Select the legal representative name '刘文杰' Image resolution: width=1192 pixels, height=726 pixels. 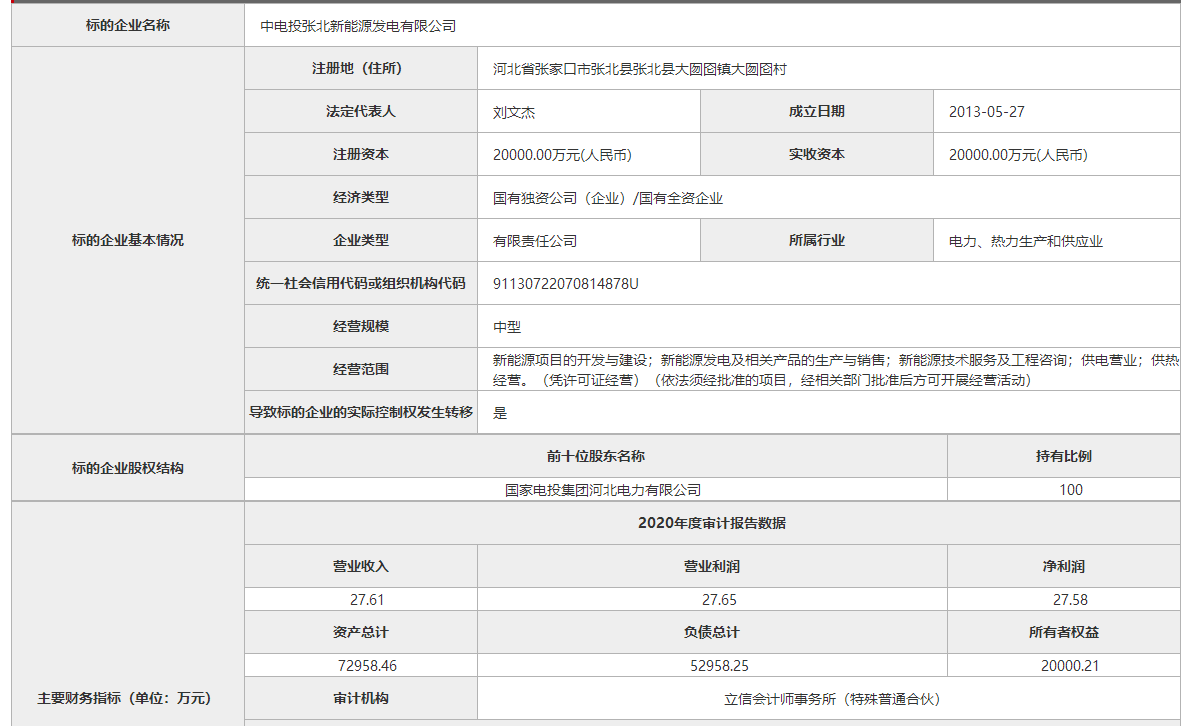coord(514,113)
